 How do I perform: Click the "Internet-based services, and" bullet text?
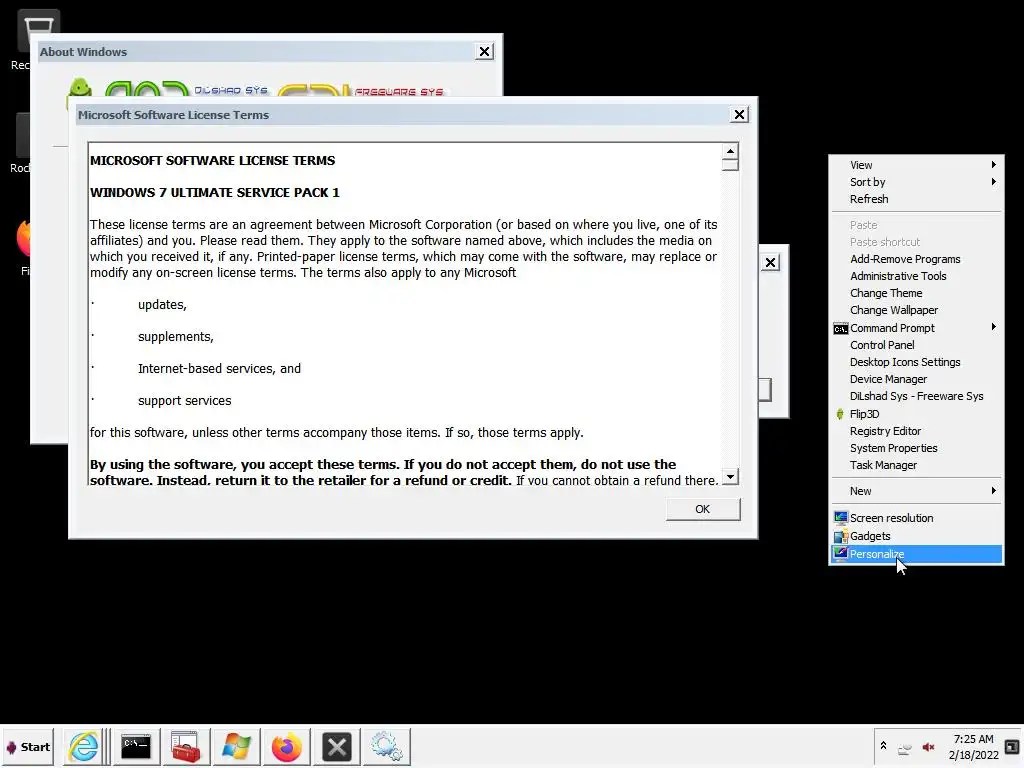[219, 369]
